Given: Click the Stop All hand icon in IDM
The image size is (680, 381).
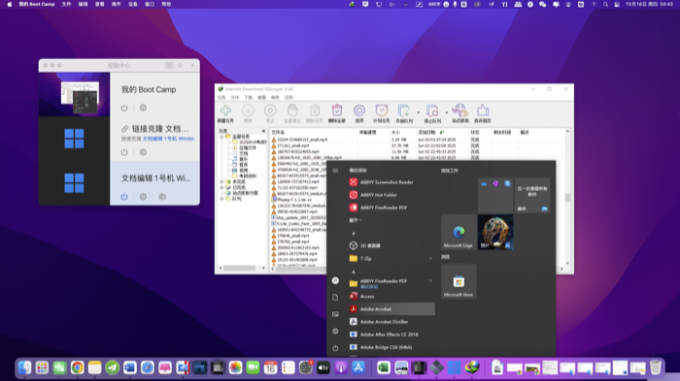Looking at the screenshot, I should [x=292, y=111].
